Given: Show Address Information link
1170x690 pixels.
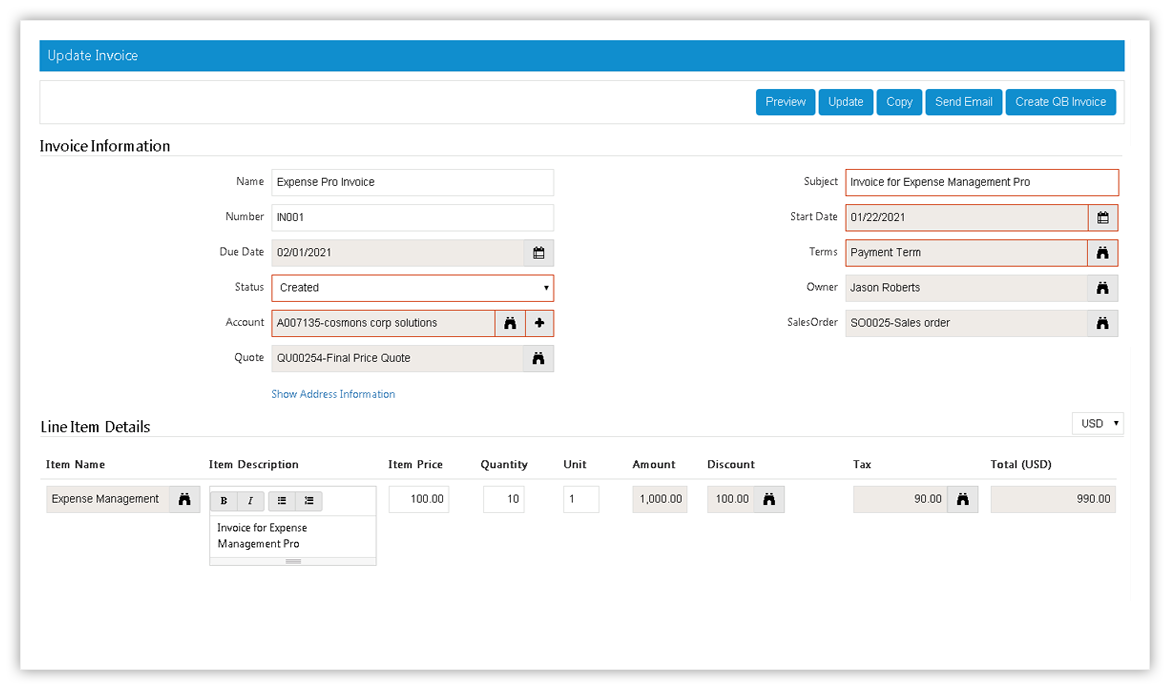Looking at the screenshot, I should tap(333, 394).
